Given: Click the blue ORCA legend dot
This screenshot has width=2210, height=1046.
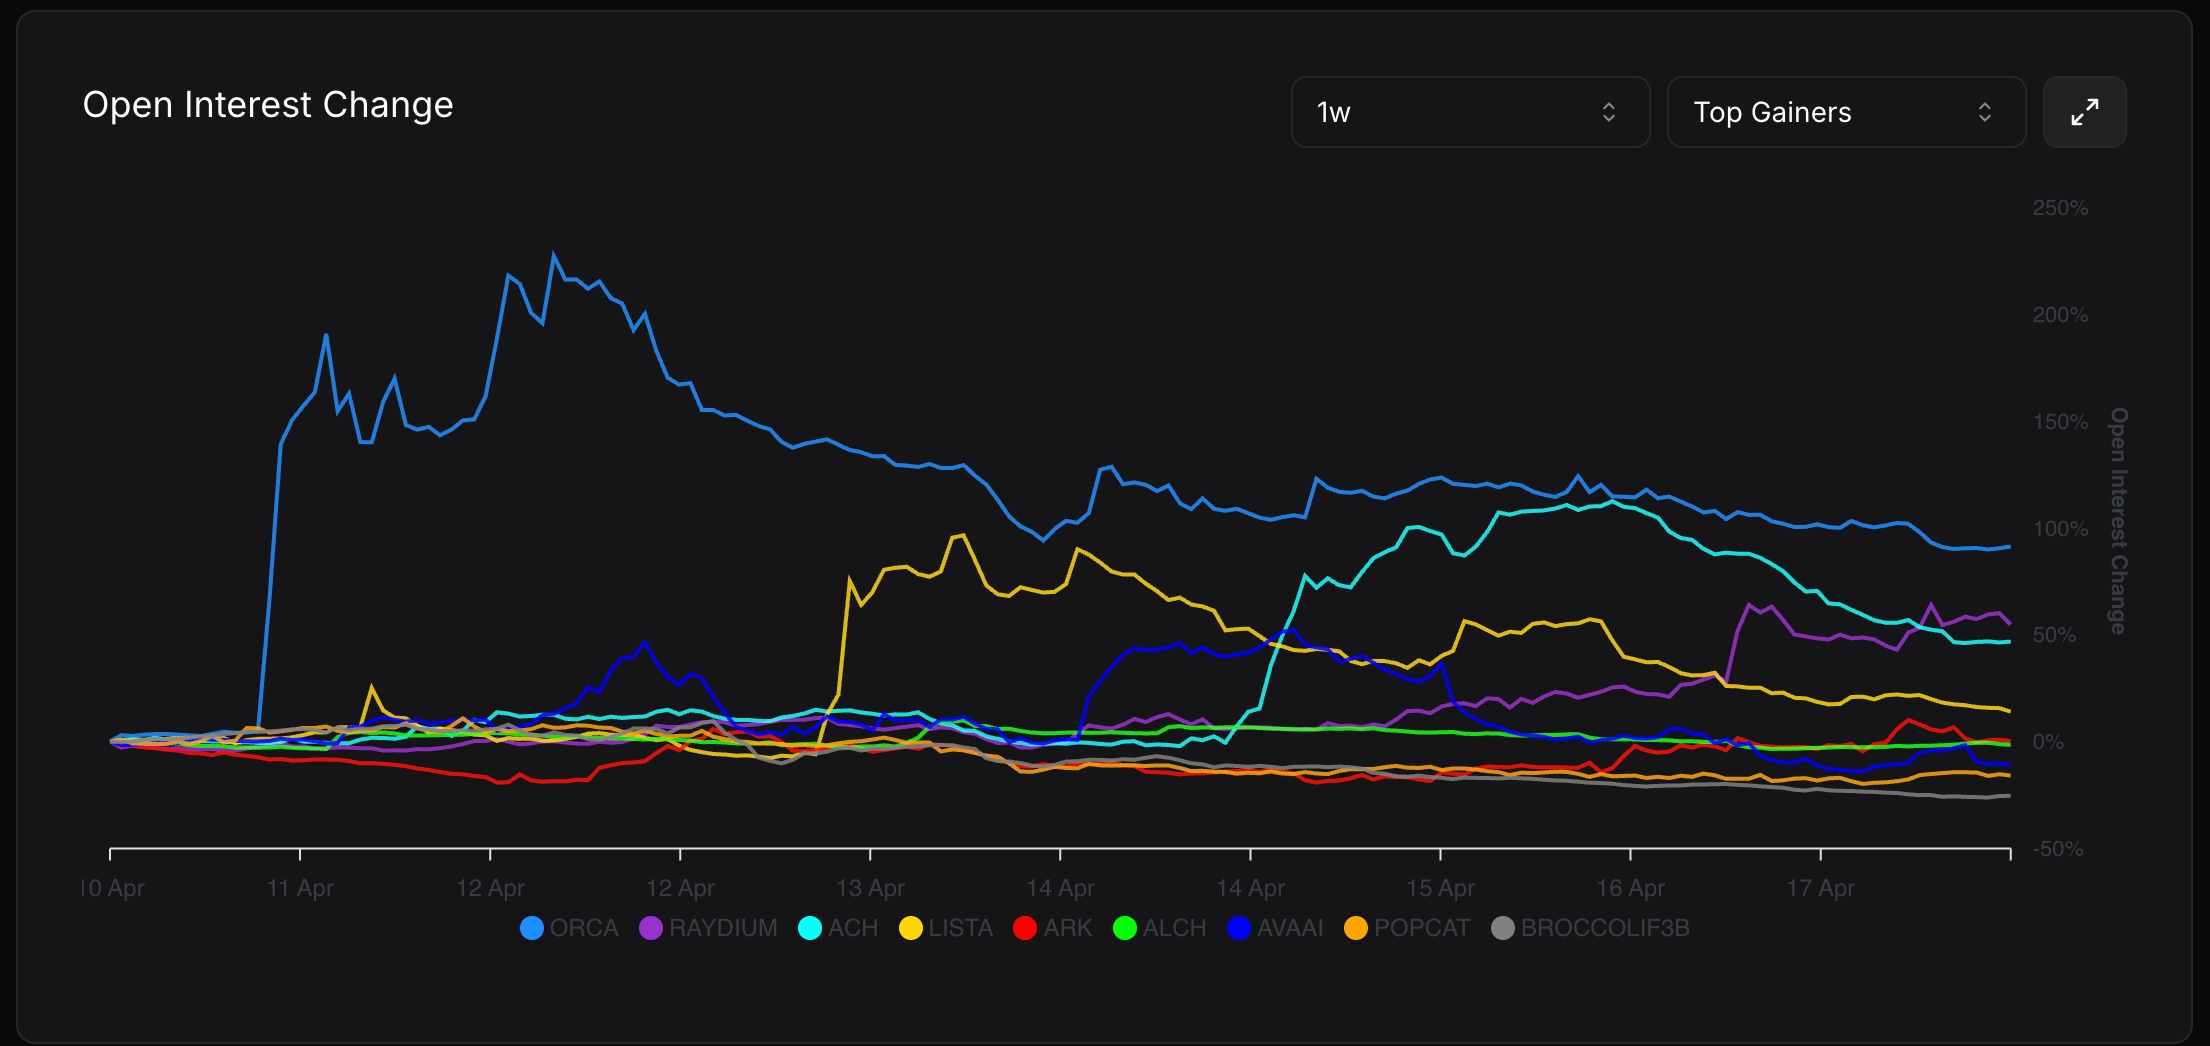Looking at the screenshot, I should (532, 928).
